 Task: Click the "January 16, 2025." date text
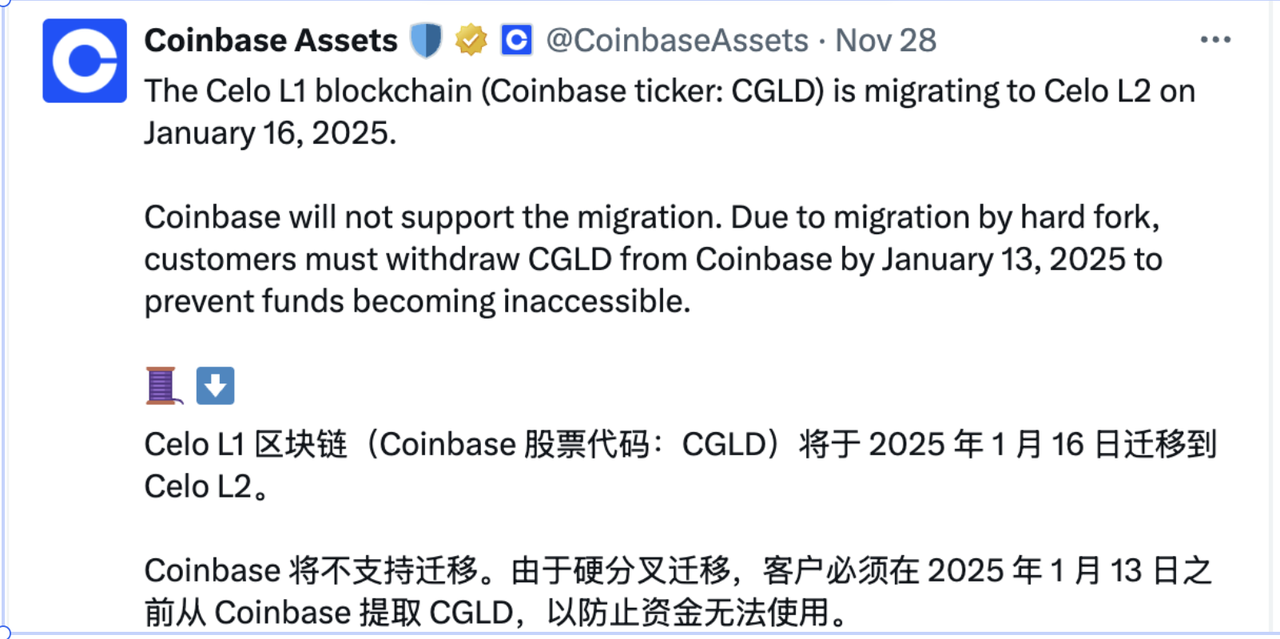[270, 133]
